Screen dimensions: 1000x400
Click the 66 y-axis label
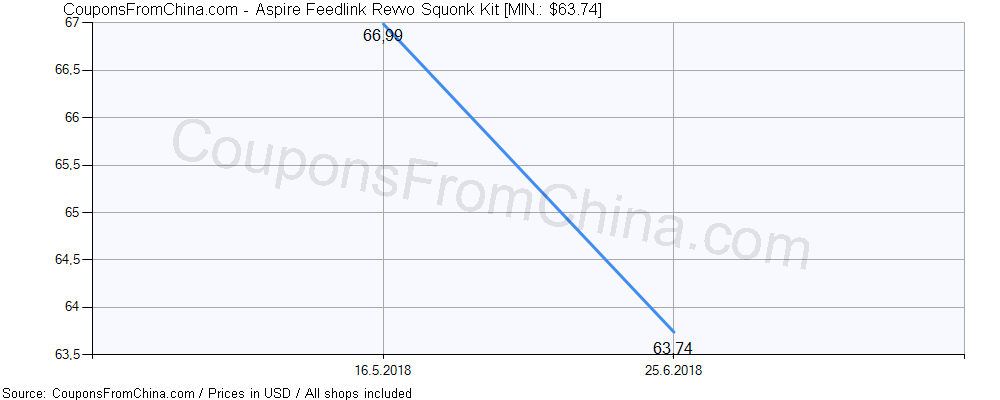[x=73, y=118]
